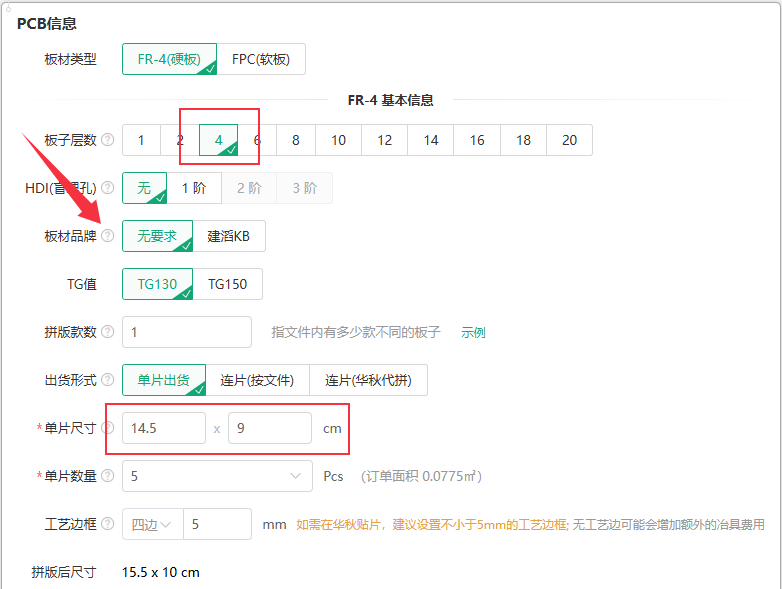The height and width of the screenshot is (589, 782).
Task: Open the 单片数量 quantity dropdown
Action: click(217, 476)
